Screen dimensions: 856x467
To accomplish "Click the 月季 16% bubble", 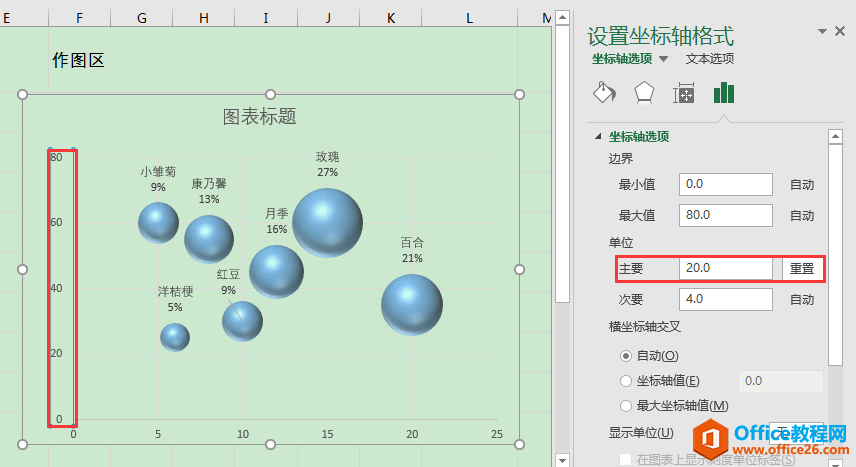I will [x=276, y=271].
